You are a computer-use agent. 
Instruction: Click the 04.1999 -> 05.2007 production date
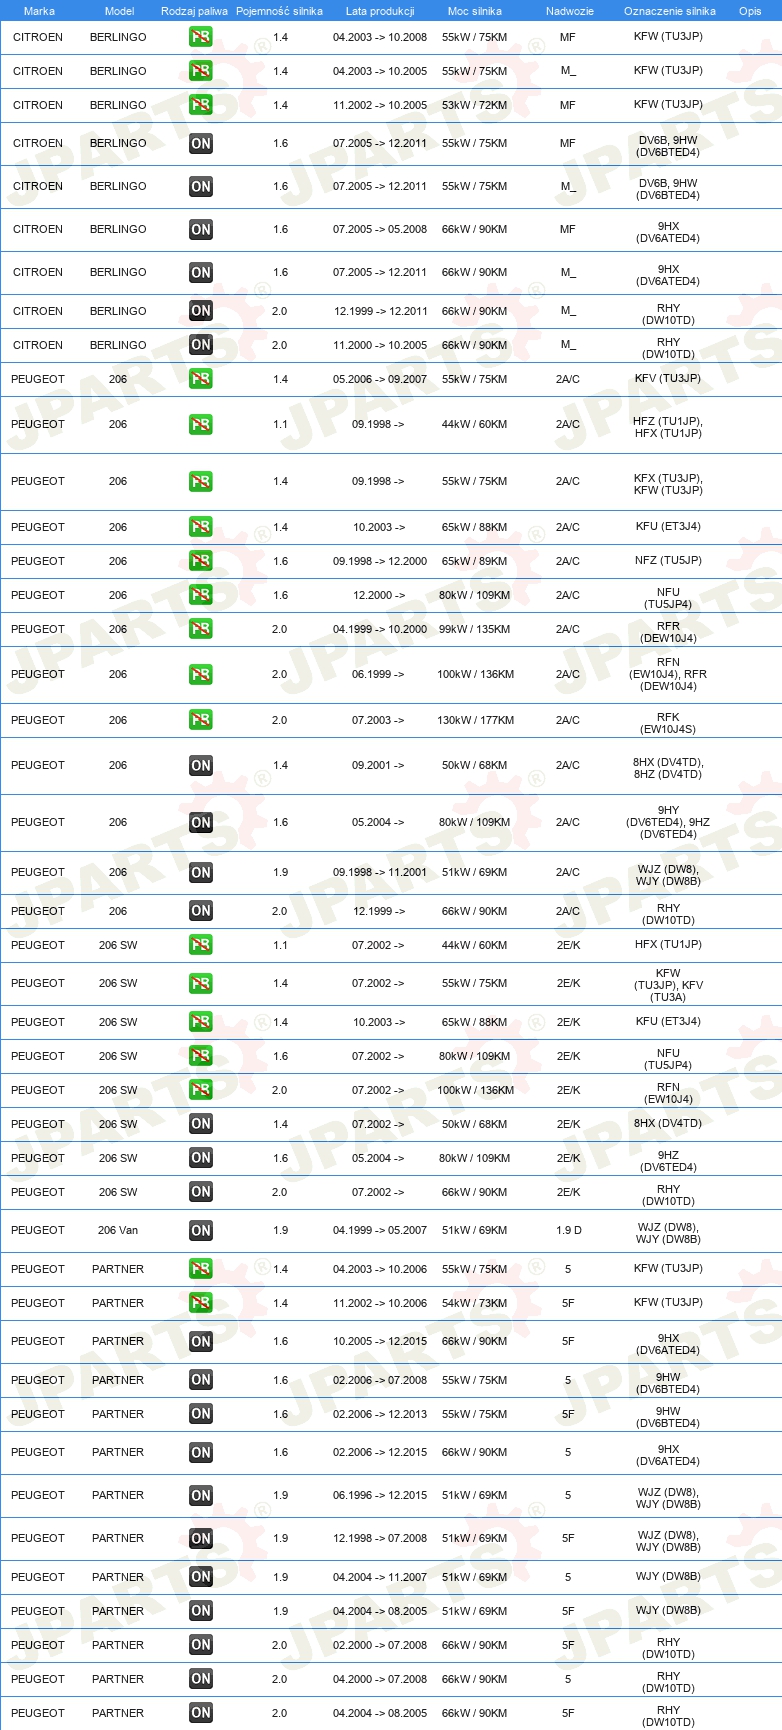click(380, 1230)
